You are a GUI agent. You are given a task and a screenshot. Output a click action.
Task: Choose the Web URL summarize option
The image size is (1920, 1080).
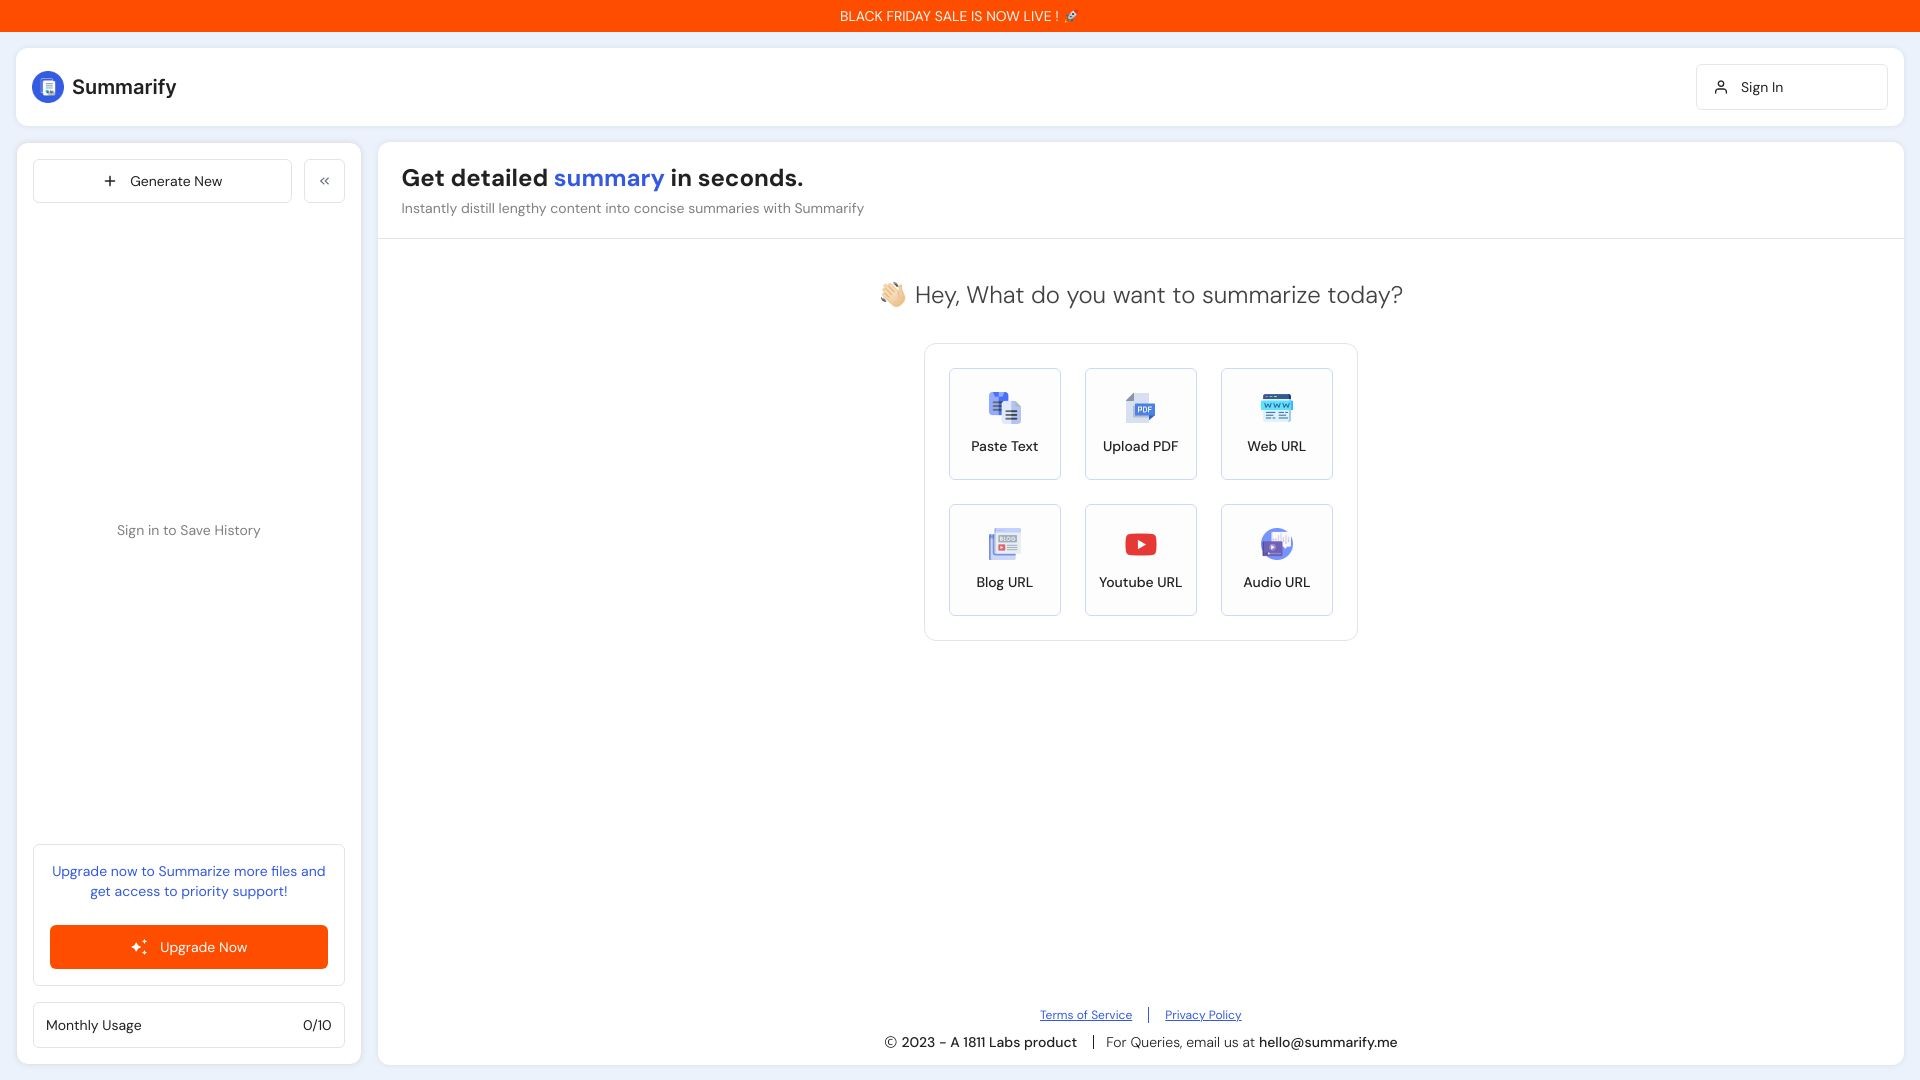coord(1276,423)
